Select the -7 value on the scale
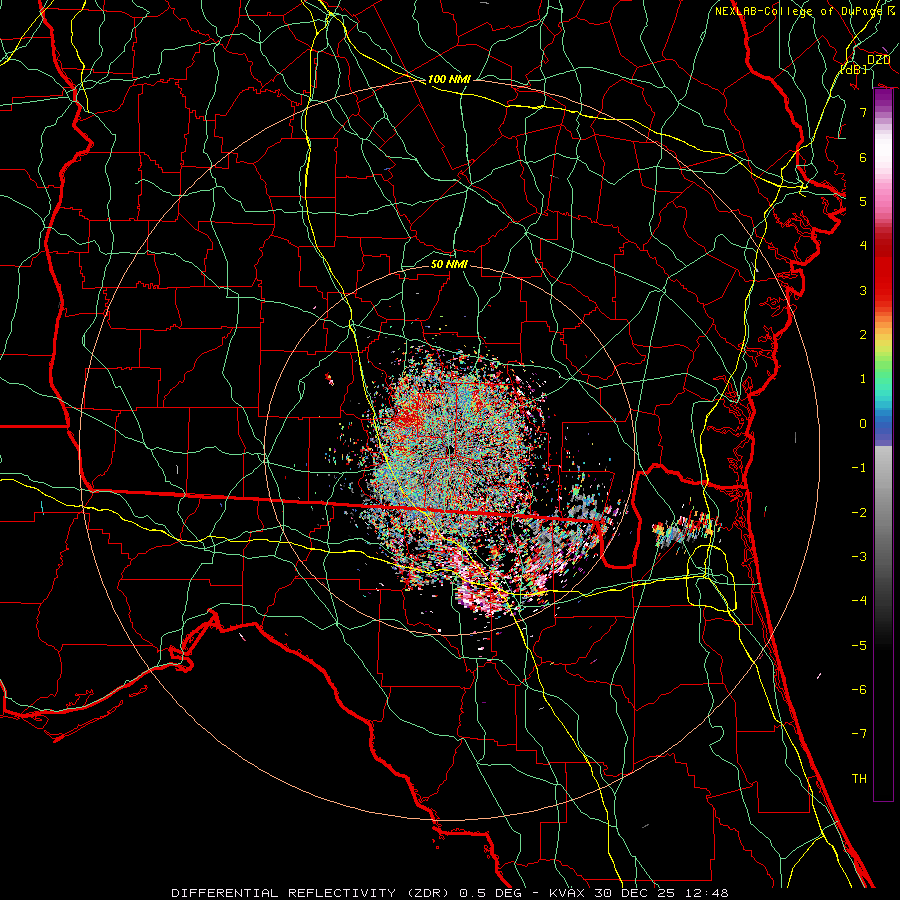 [859, 734]
